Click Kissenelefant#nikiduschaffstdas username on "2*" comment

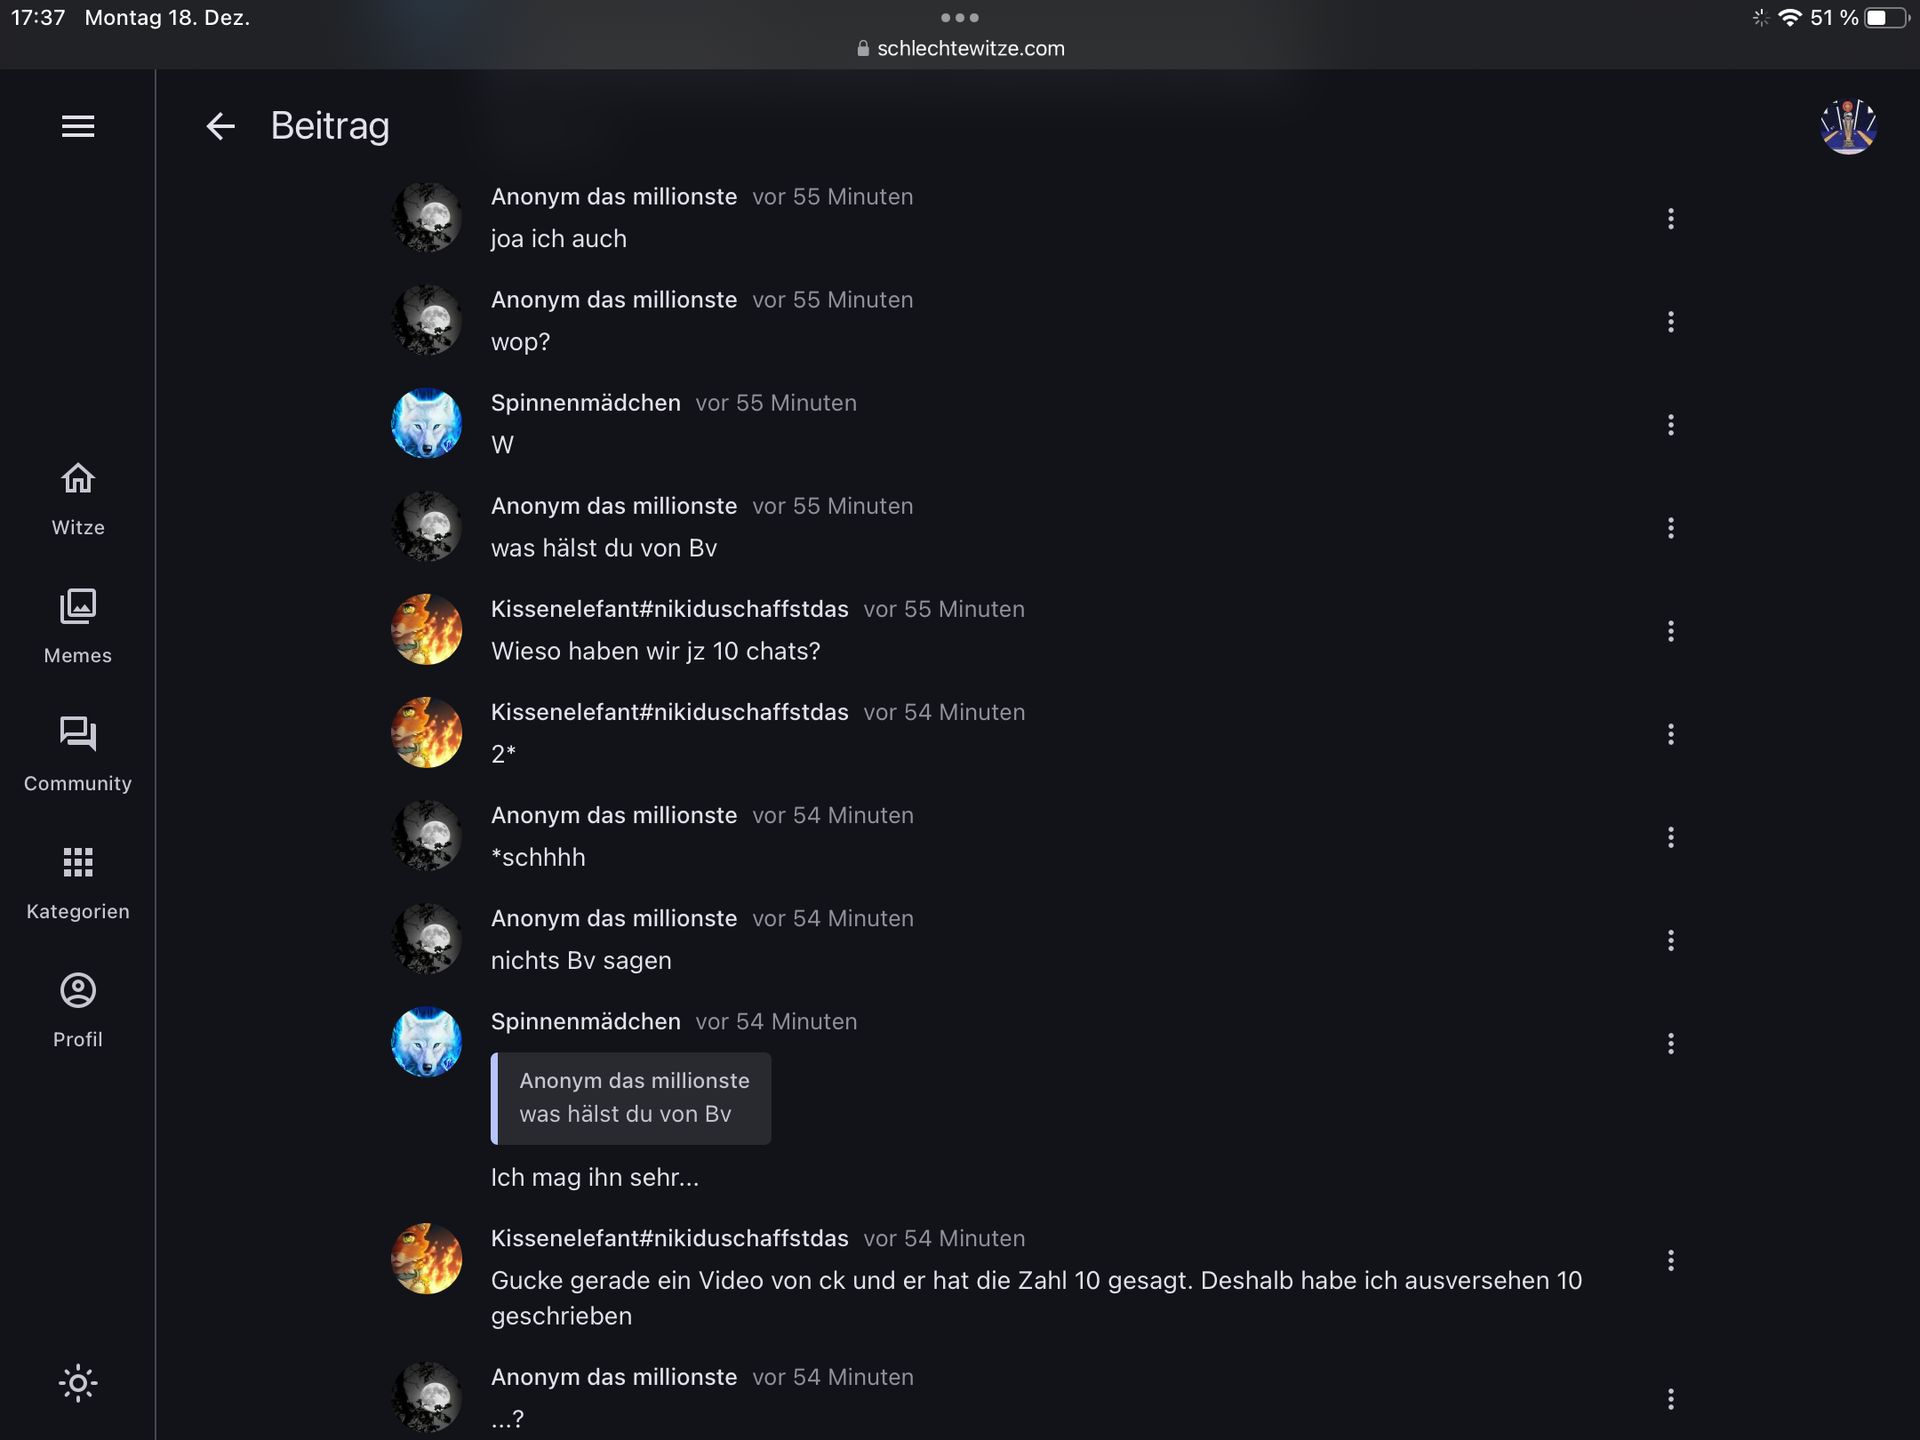point(669,712)
